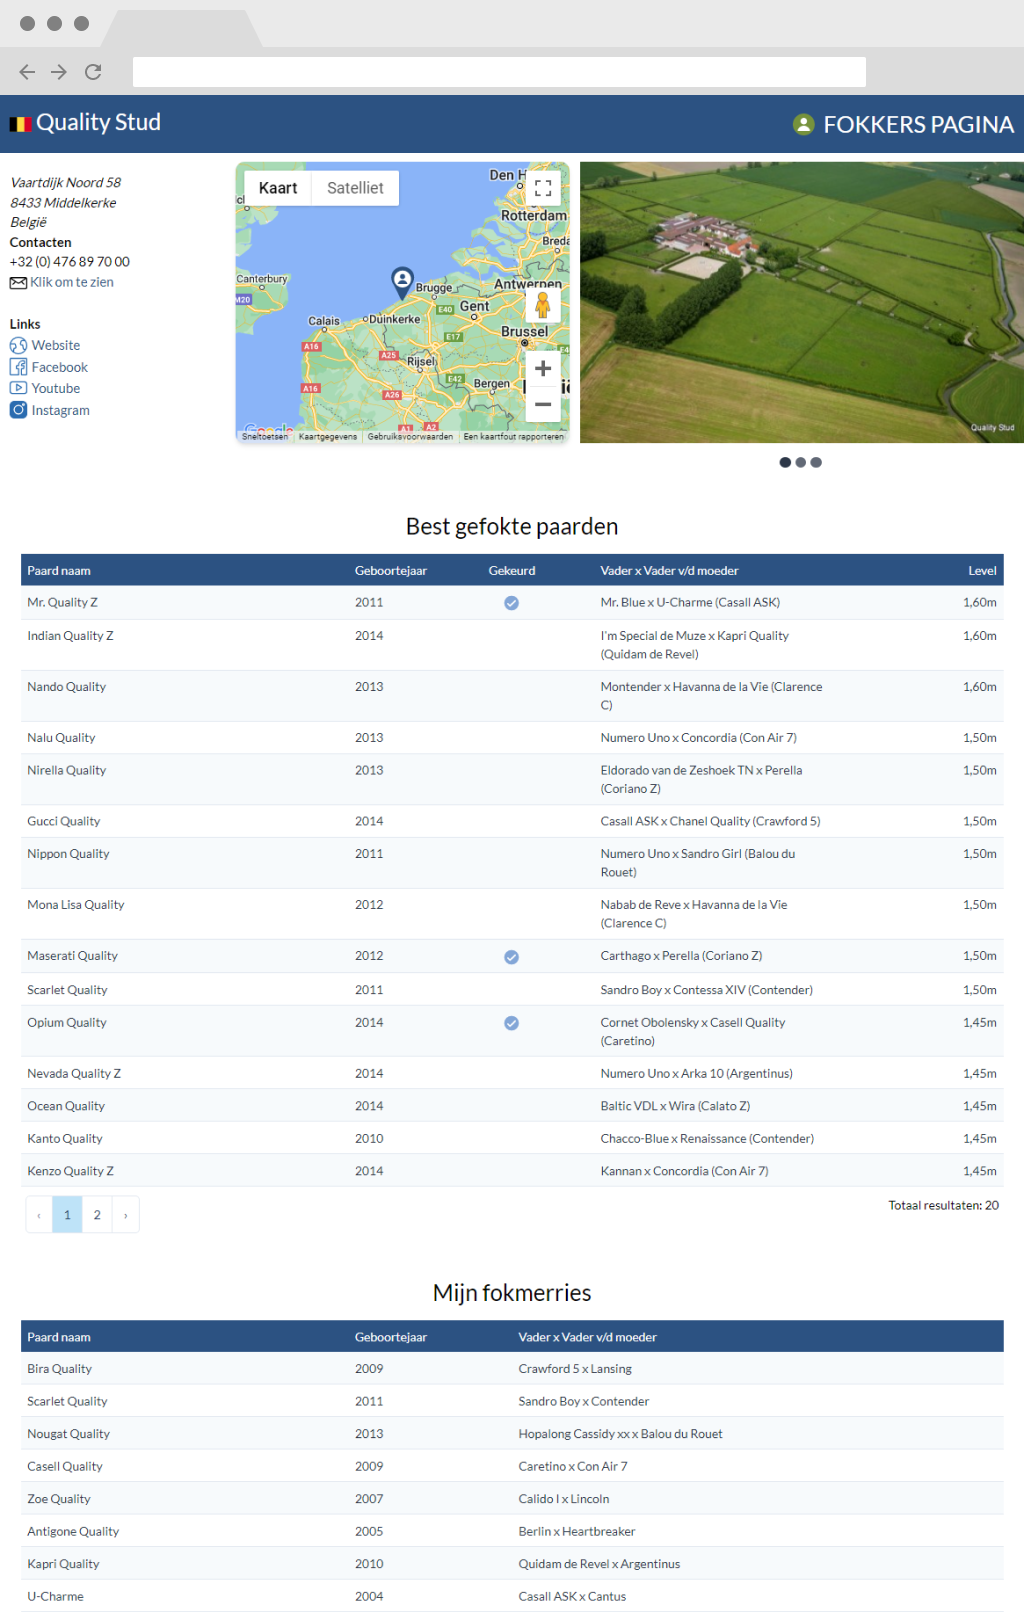
Task: Open Quality Stud header title
Action: click(x=98, y=122)
